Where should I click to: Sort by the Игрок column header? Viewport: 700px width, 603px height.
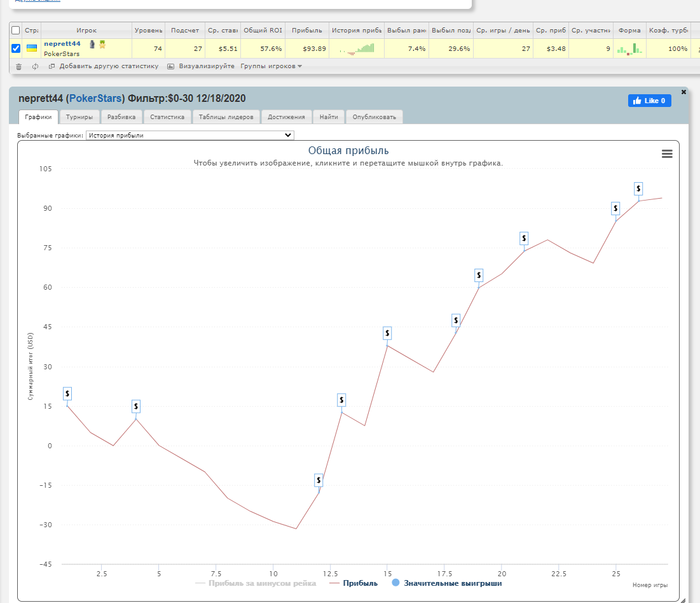[86, 30]
